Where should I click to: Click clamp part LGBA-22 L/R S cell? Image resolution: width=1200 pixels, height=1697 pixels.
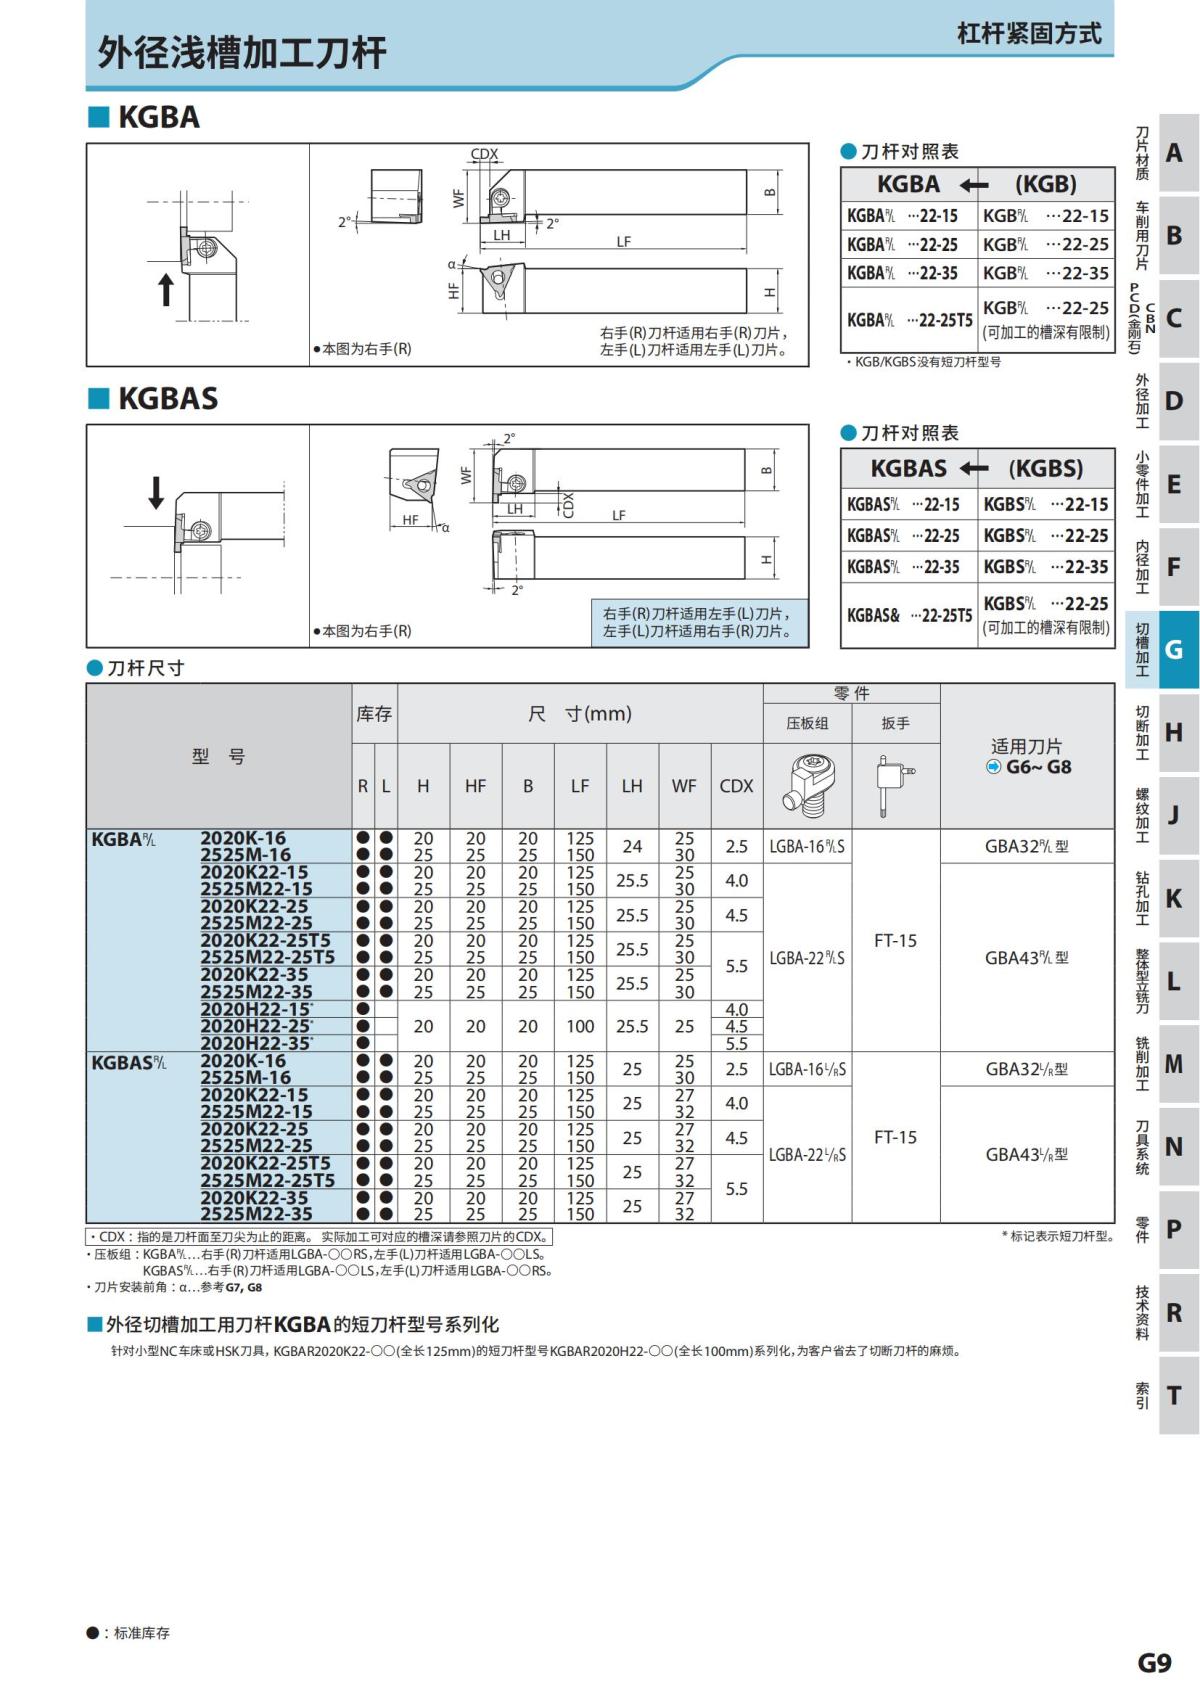[x=807, y=1155]
